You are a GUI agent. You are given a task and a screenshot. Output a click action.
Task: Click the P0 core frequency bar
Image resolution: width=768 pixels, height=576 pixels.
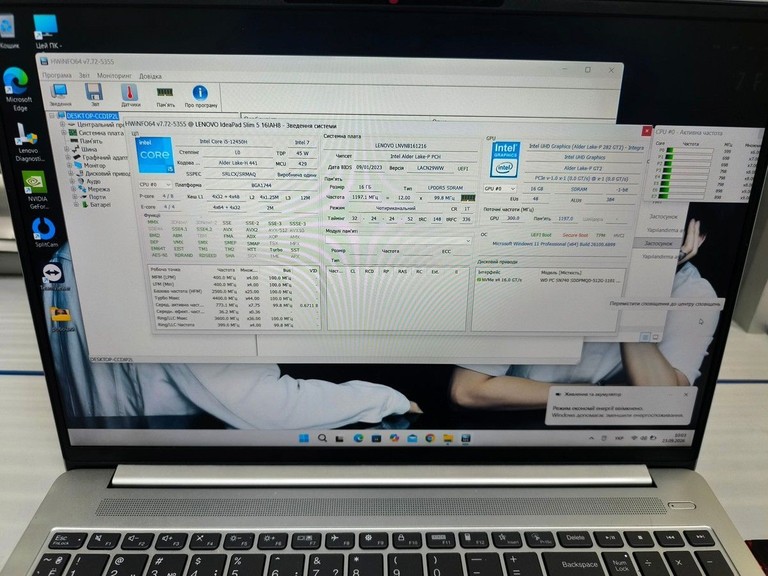tap(688, 151)
